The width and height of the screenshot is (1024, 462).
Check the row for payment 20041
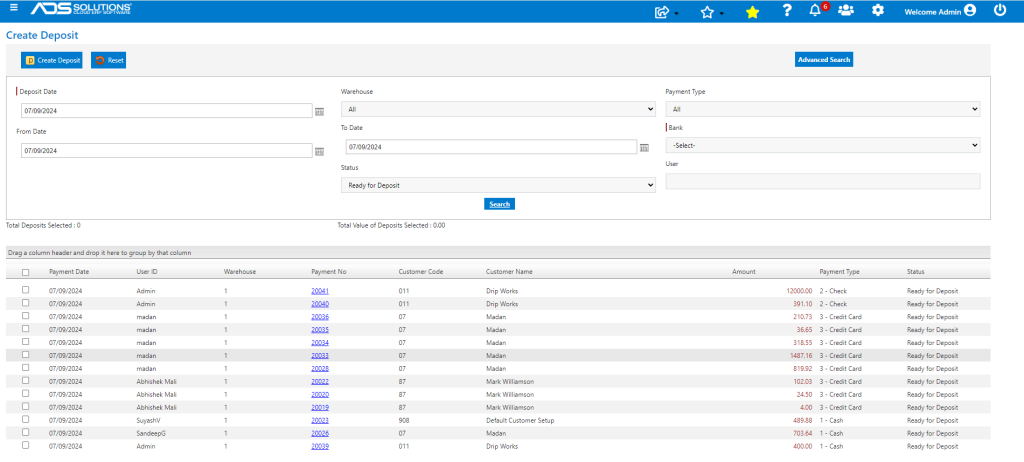pos(25,289)
